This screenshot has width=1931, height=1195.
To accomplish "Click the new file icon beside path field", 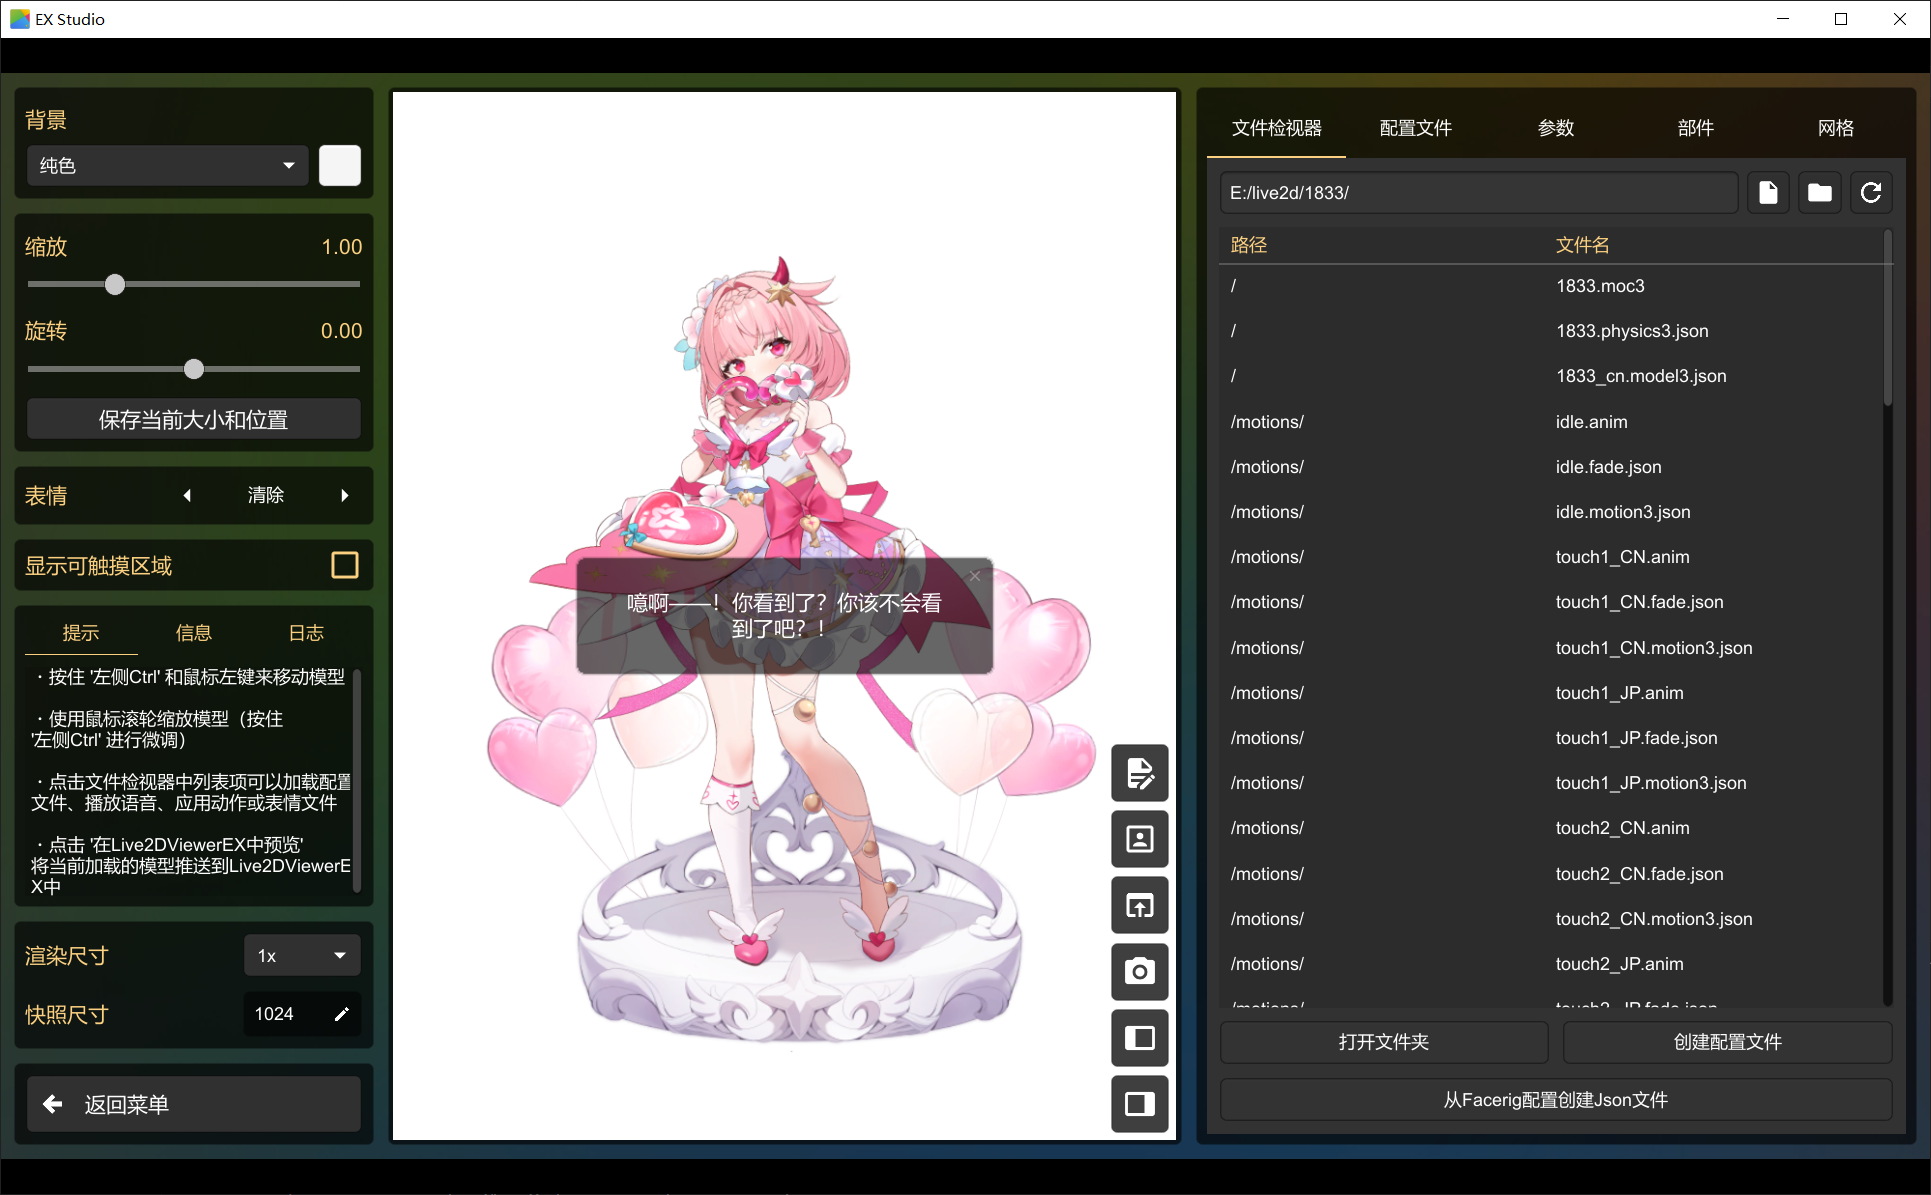I will 1768,193.
